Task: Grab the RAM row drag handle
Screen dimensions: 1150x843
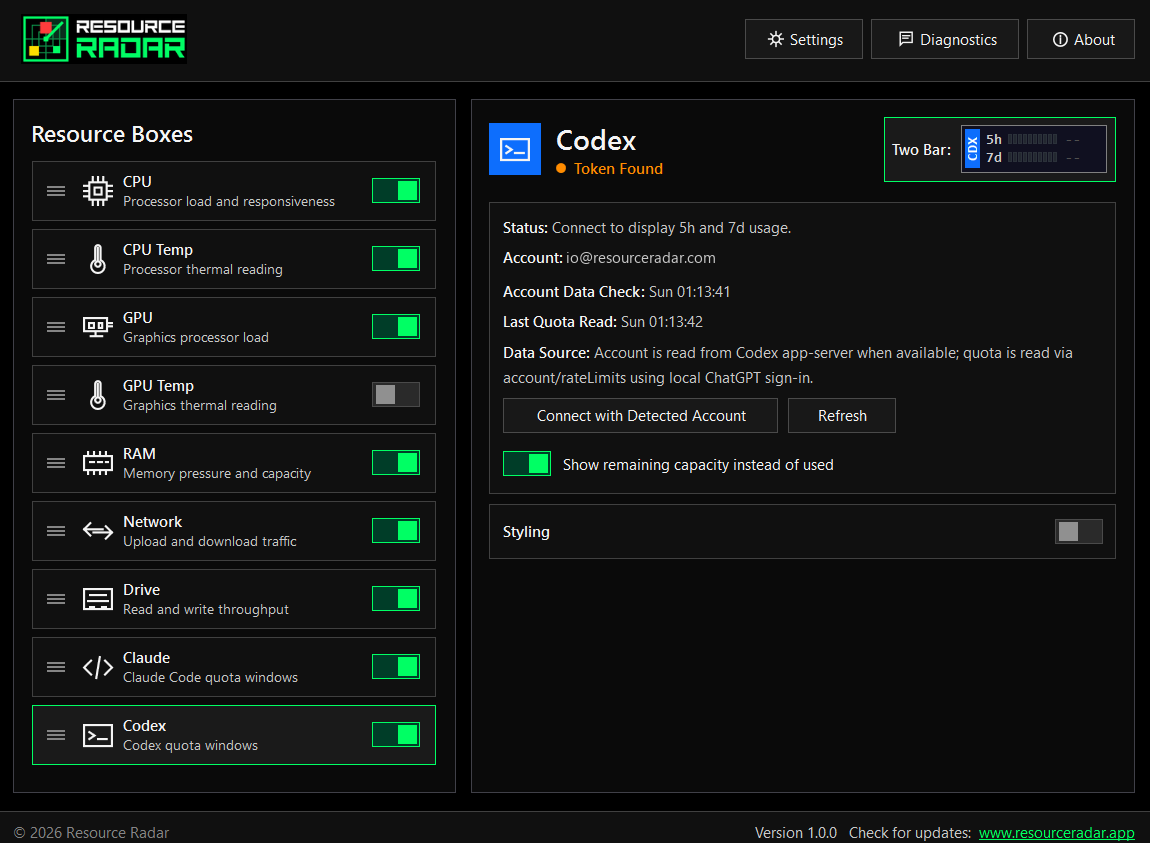Action: coord(56,463)
